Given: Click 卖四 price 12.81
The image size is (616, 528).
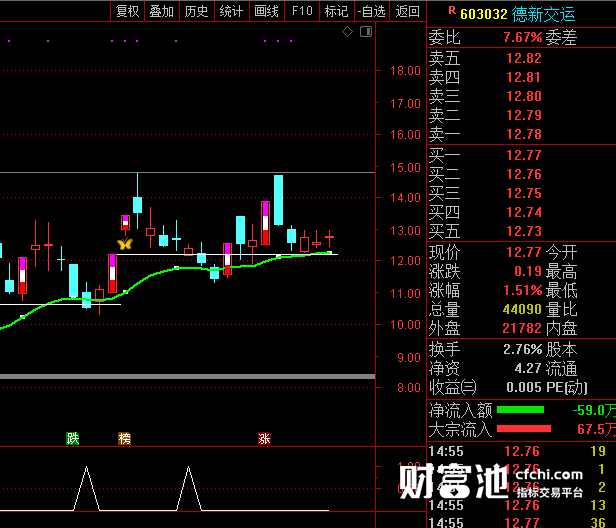Looking at the screenshot, I should point(524,77).
